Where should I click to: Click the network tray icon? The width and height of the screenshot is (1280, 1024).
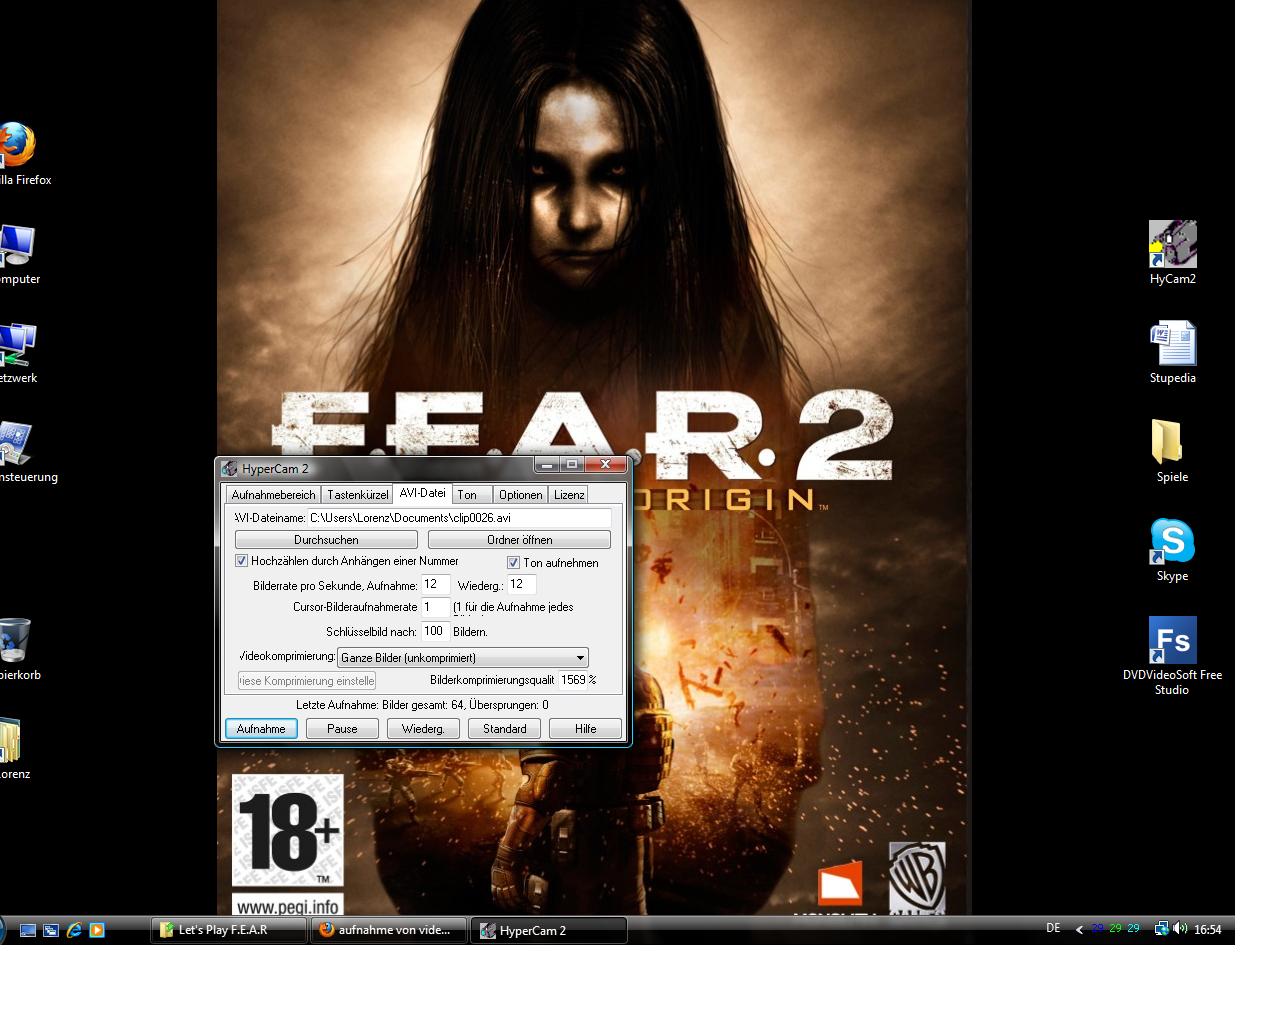[x=1161, y=929]
